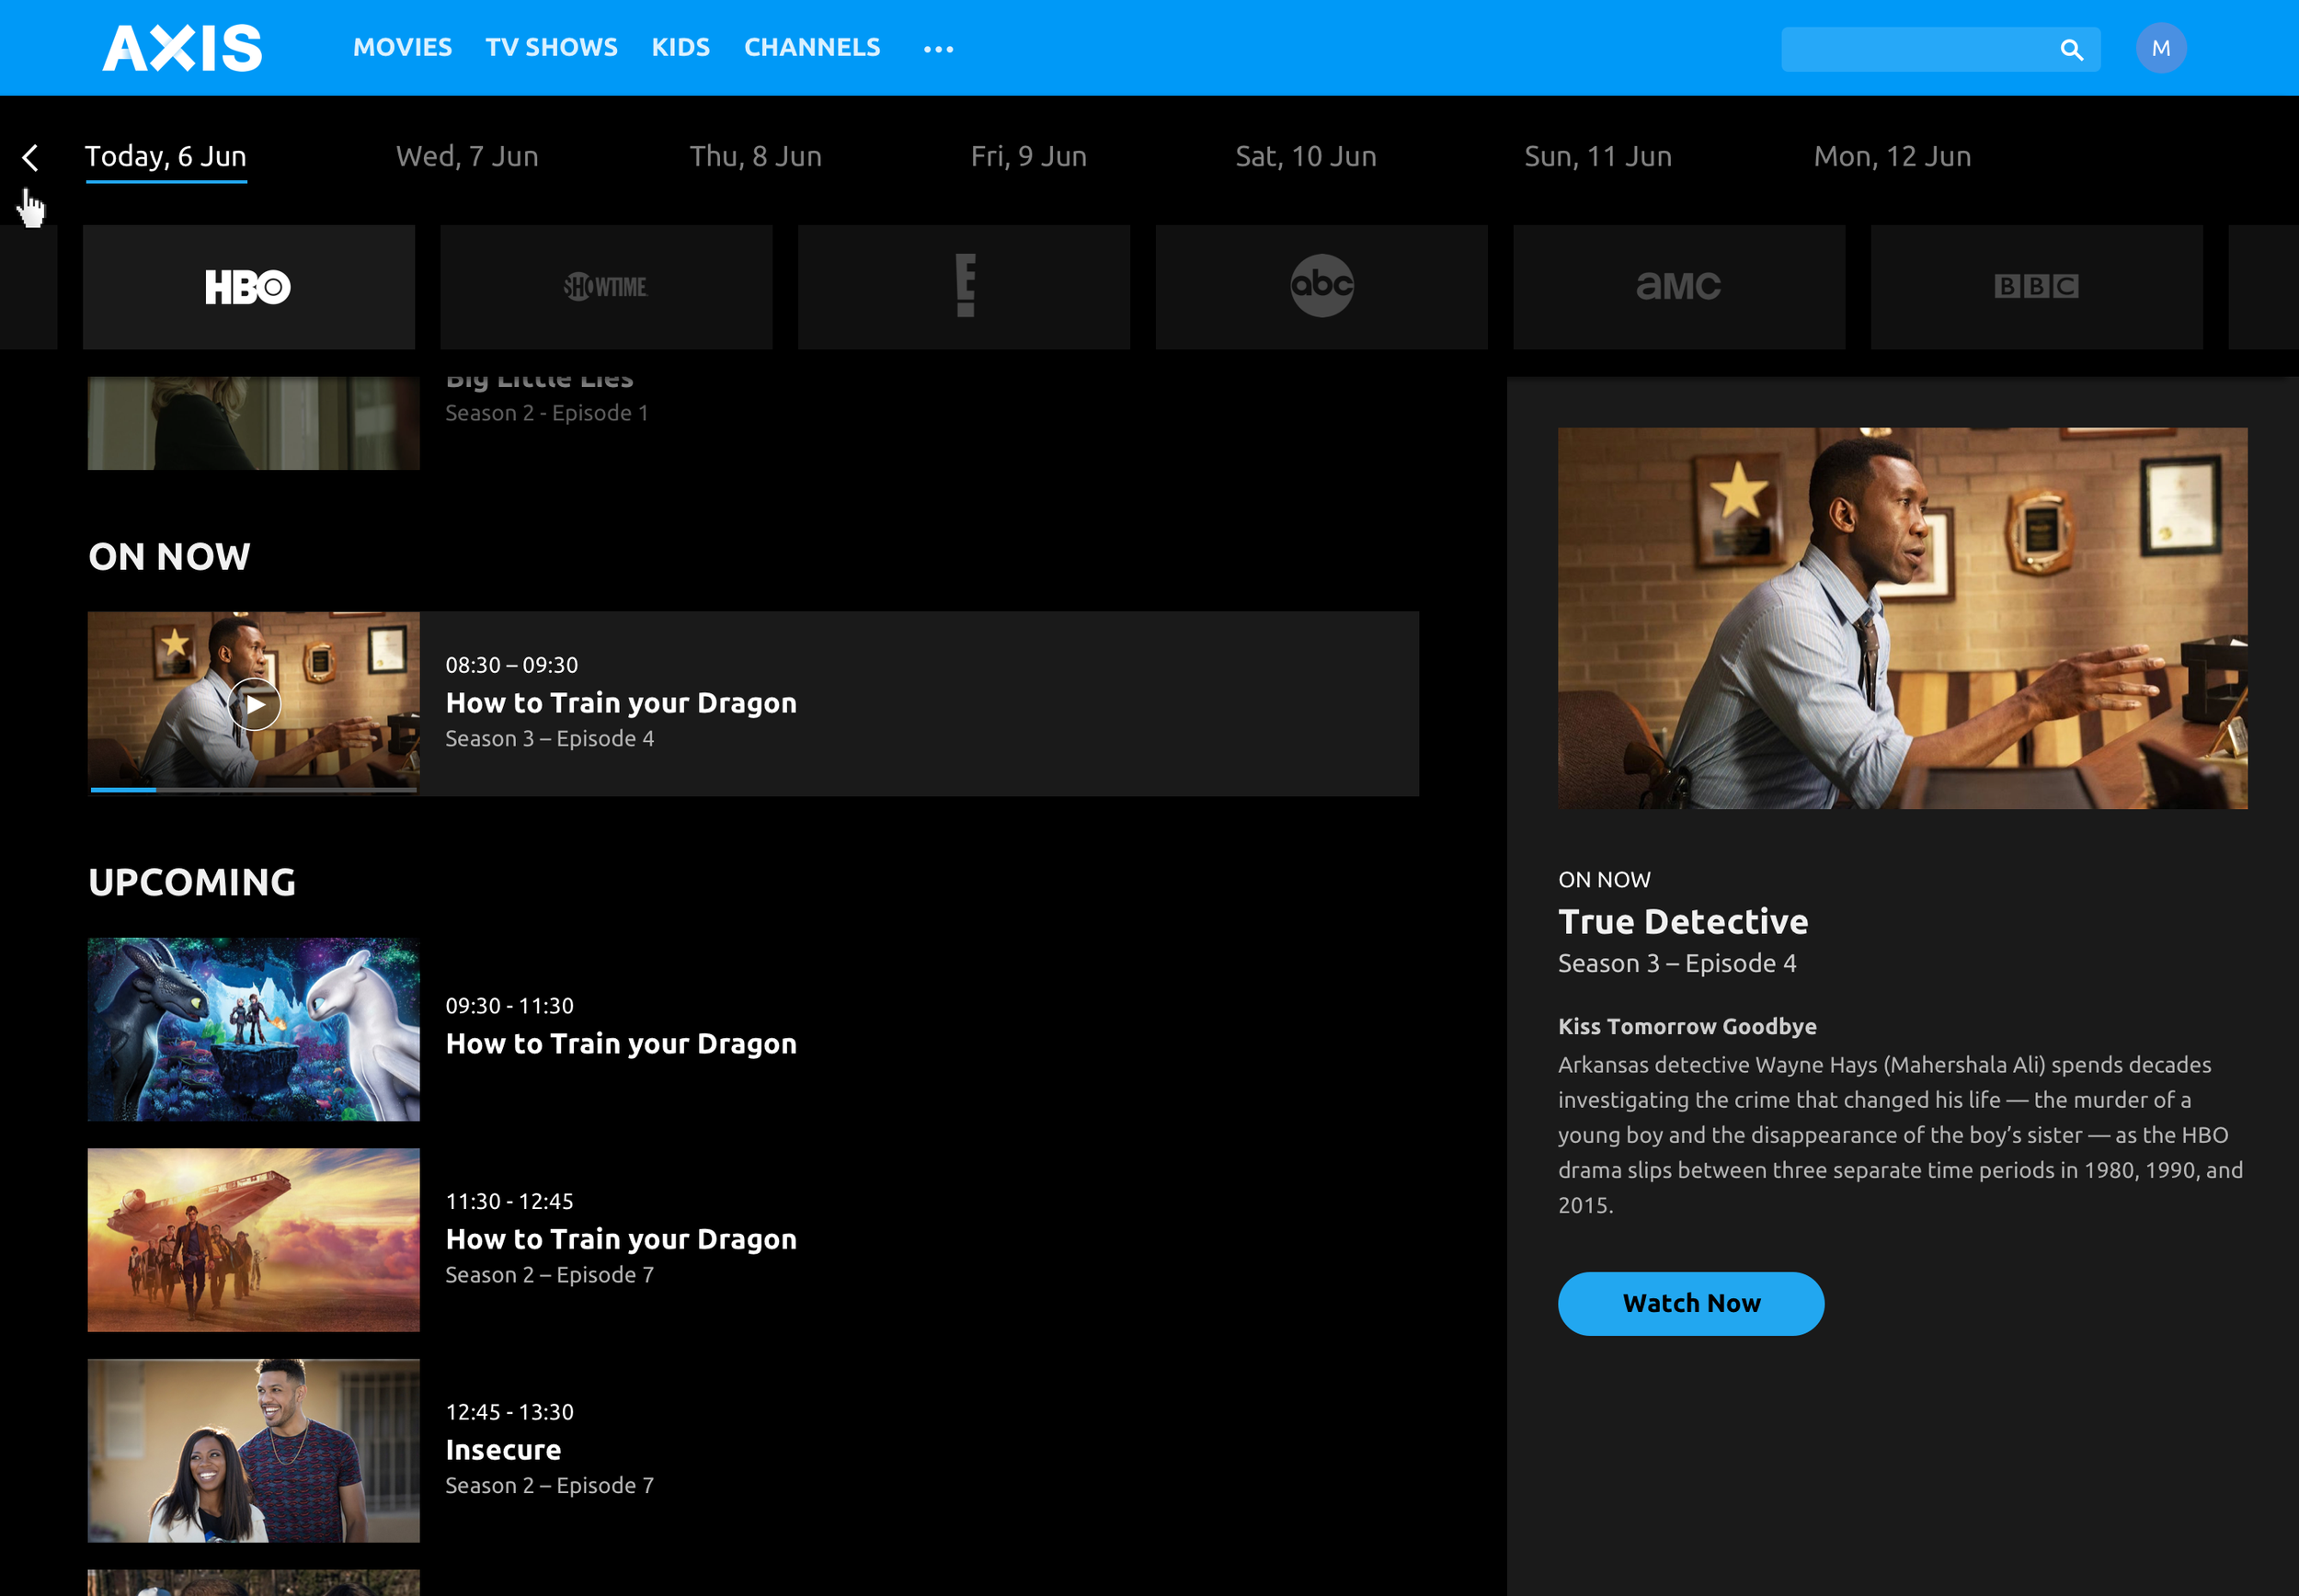
Task: Open the TV Shows section
Action: pyautogui.click(x=551, y=47)
